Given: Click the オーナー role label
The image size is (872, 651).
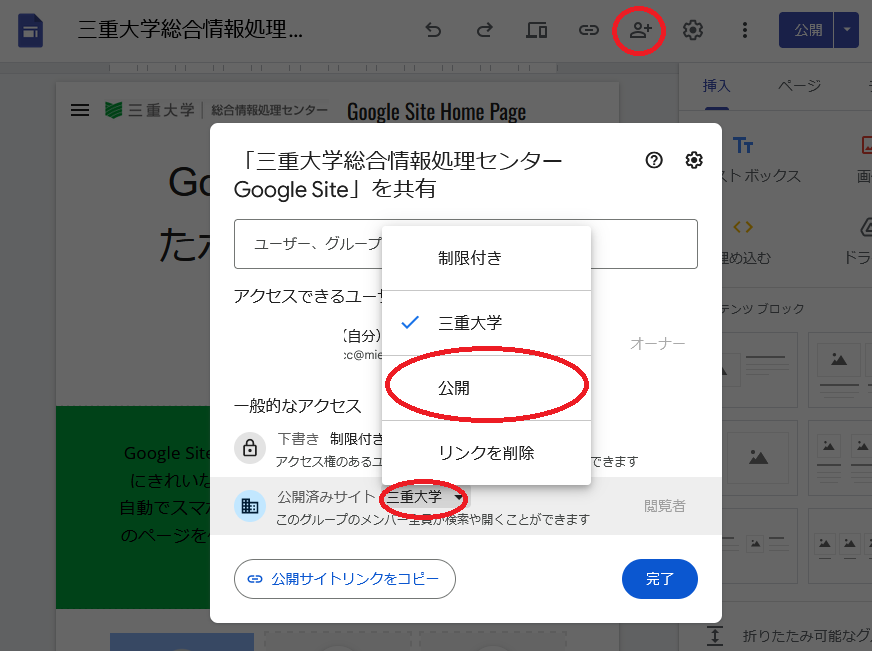Looking at the screenshot, I should point(657,344).
